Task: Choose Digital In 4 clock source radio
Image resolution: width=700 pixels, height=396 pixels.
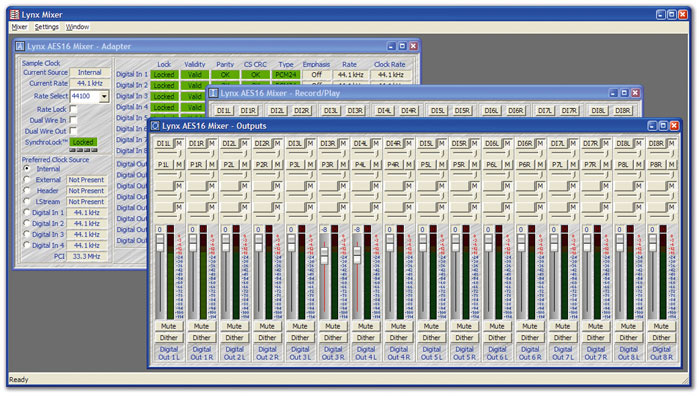Action: click(27, 245)
